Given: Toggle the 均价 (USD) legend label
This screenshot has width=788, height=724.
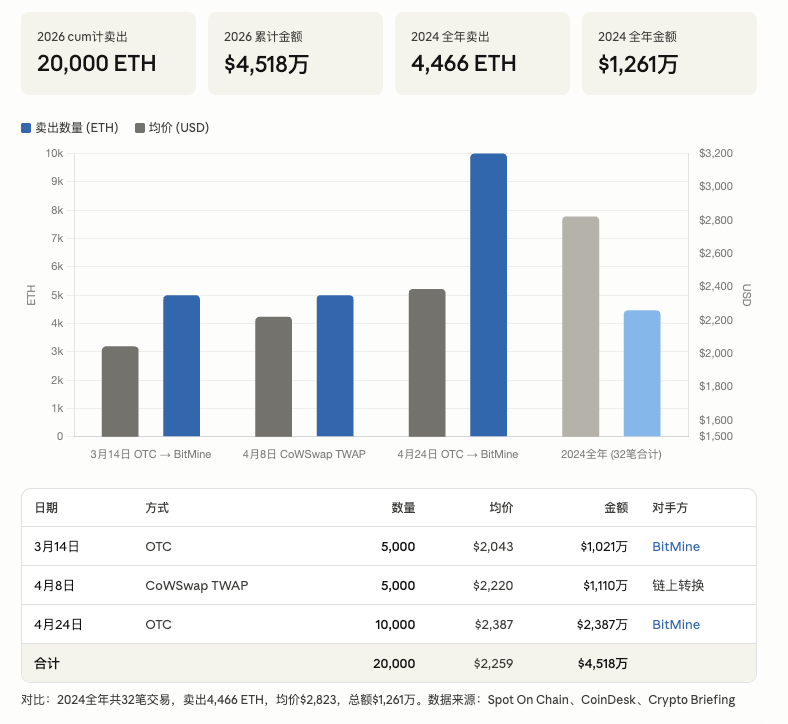Looking at the screenshot, I should click(179, 128).
